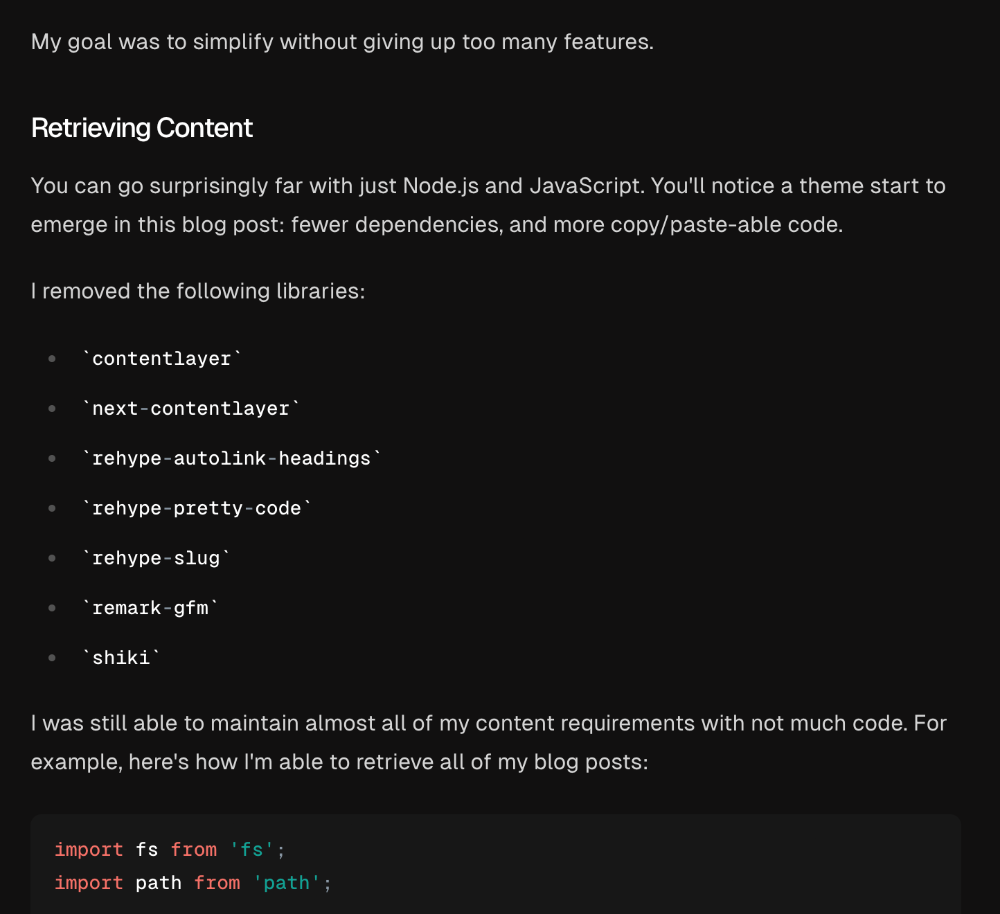The image size is (1000, 914).
Task: Click the 'fs' string literal in the code
Action: point(253,849)
